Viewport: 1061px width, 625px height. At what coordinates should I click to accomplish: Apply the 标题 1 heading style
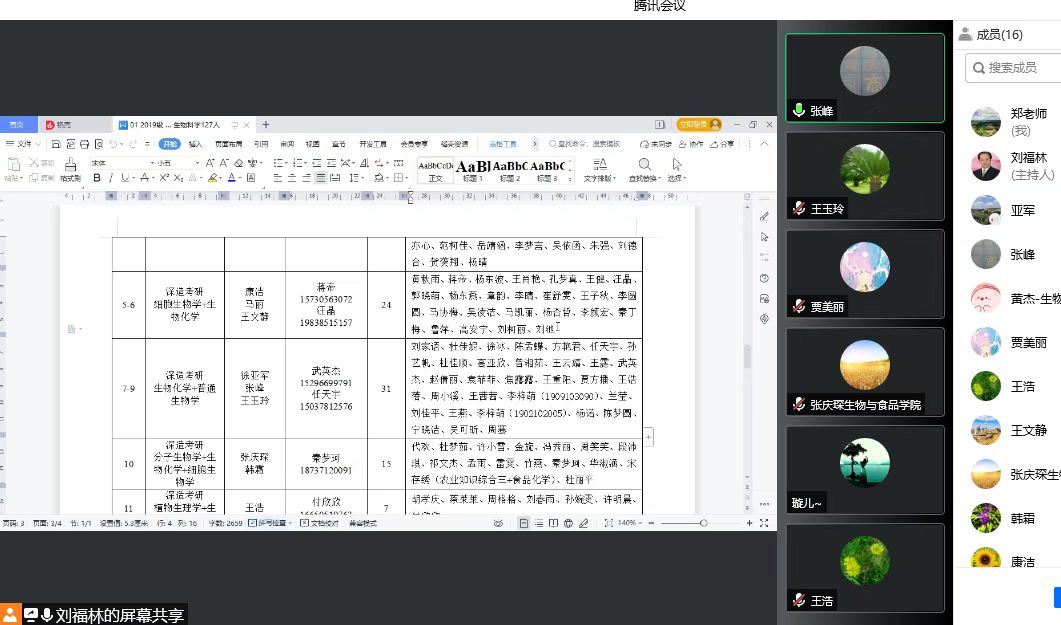coord(473,168)
